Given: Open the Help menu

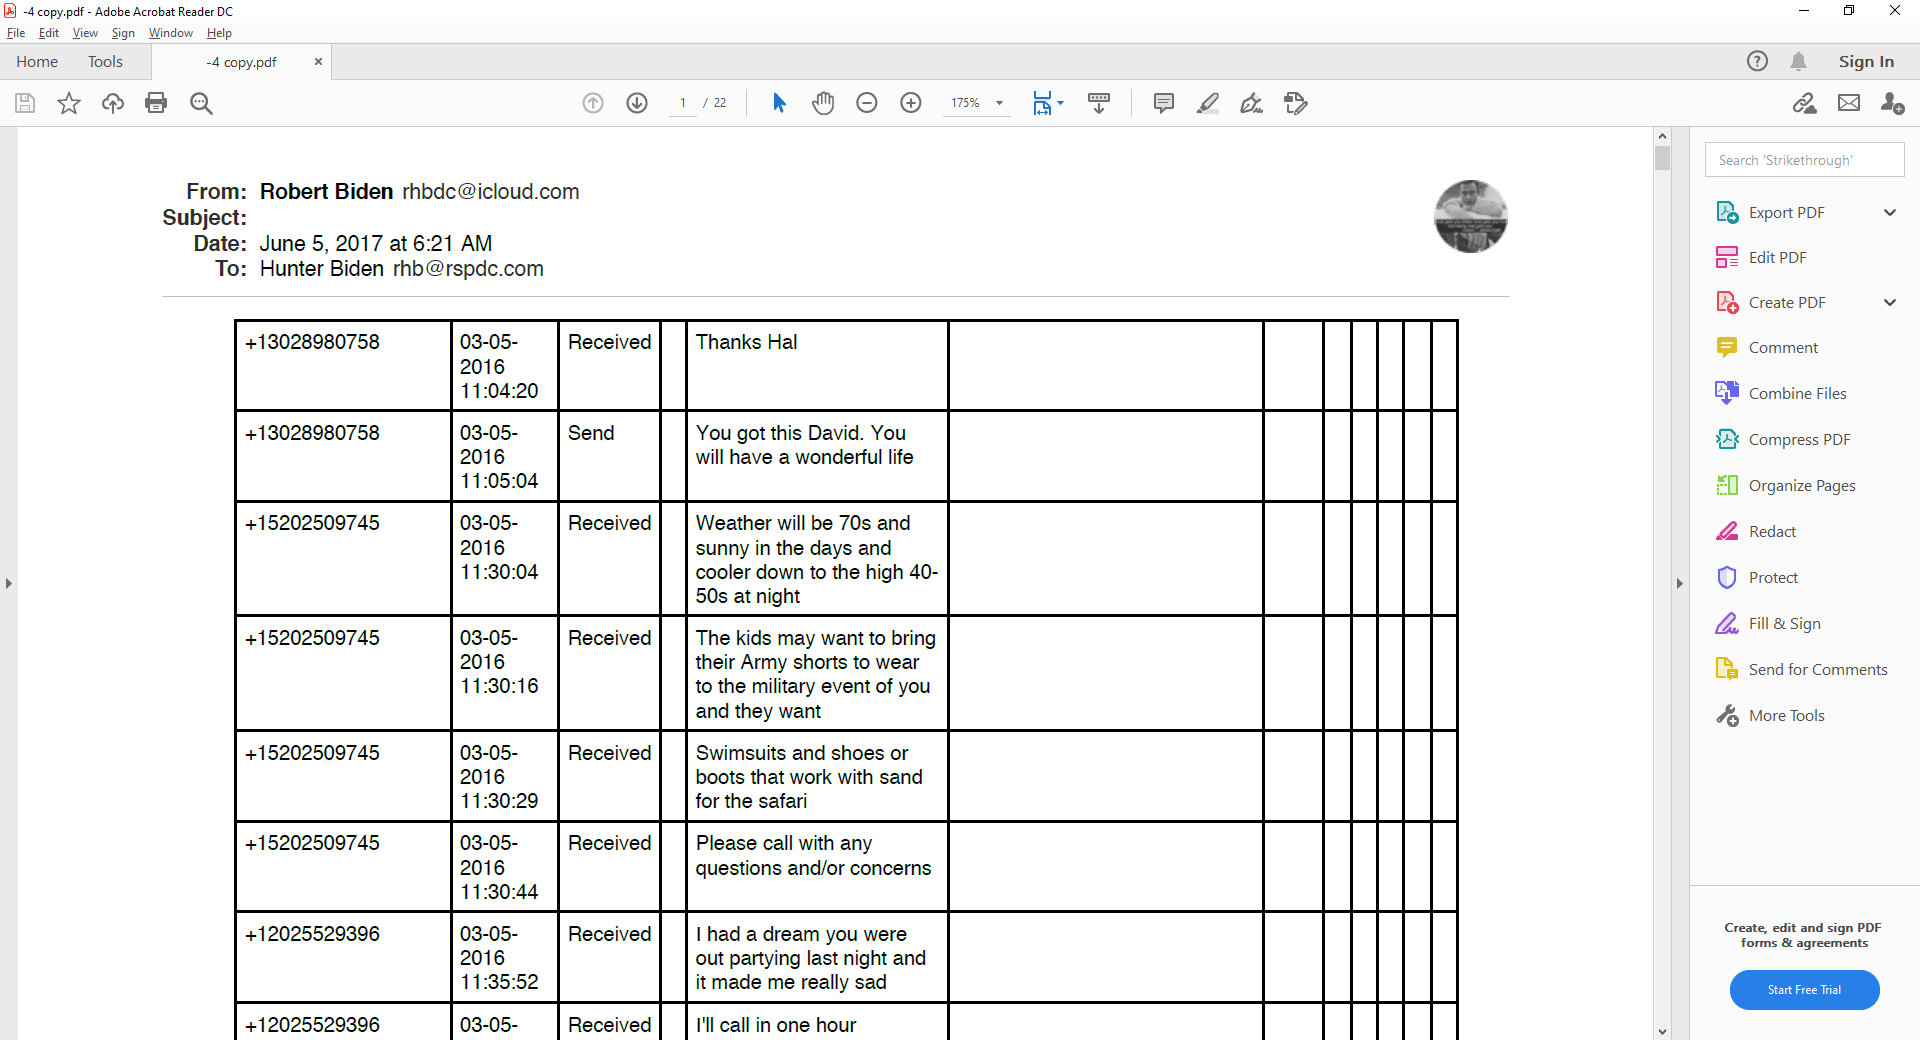Looking at the screenshot, I should pos(219,33).
